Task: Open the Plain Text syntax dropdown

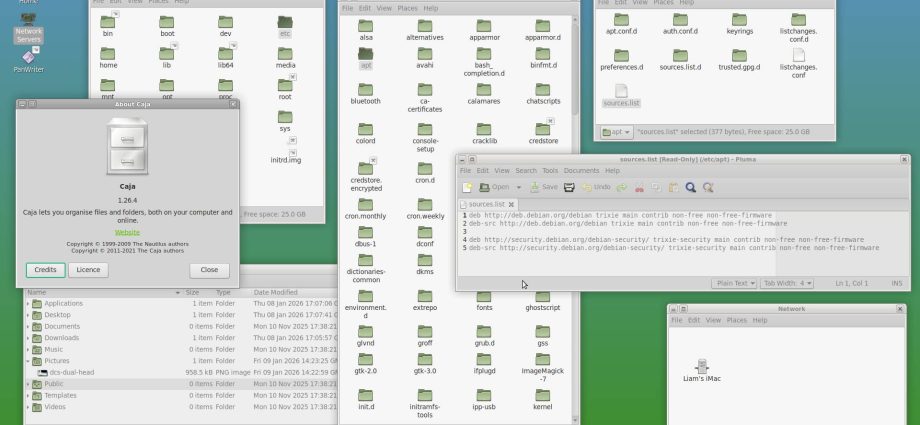Action: click(x=733, y=284)
